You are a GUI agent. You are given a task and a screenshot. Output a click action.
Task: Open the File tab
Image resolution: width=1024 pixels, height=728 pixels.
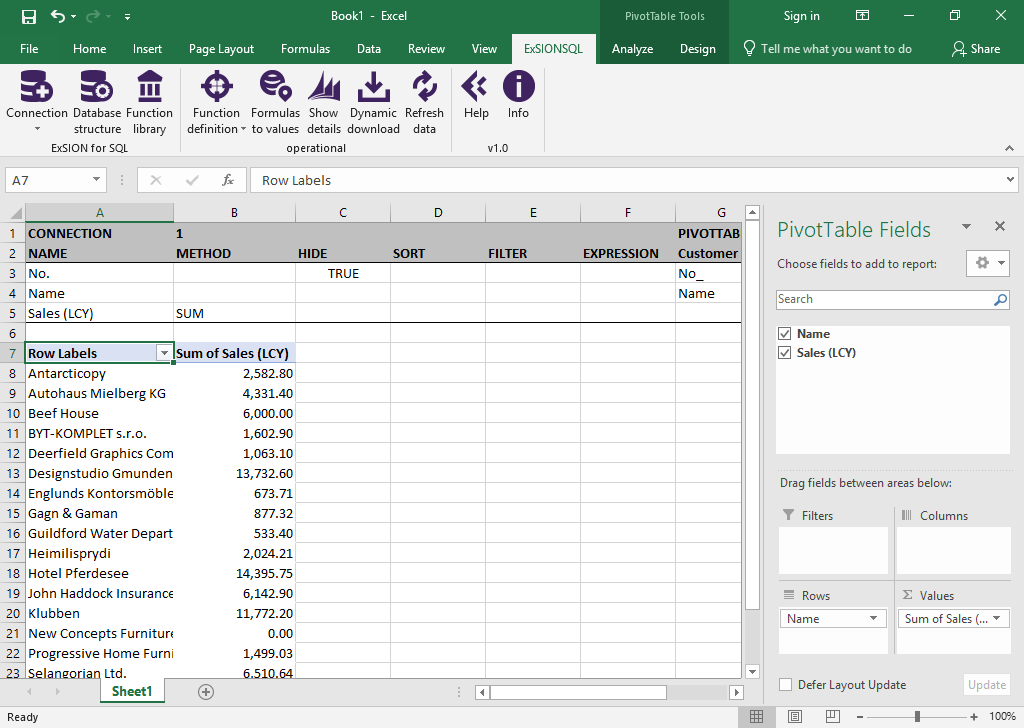[x=29, y=48]
